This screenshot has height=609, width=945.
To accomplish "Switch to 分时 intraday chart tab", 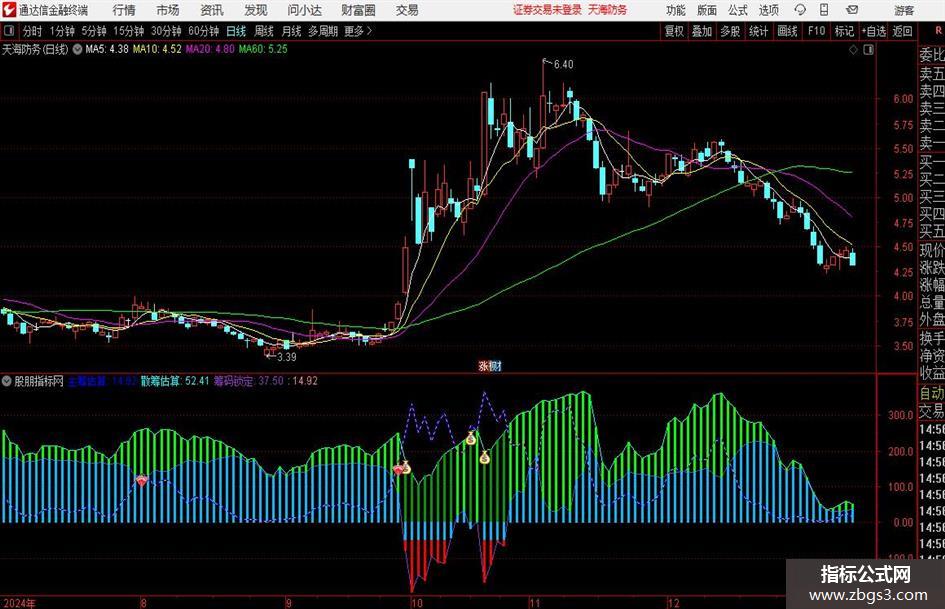I will coord(33,31).
